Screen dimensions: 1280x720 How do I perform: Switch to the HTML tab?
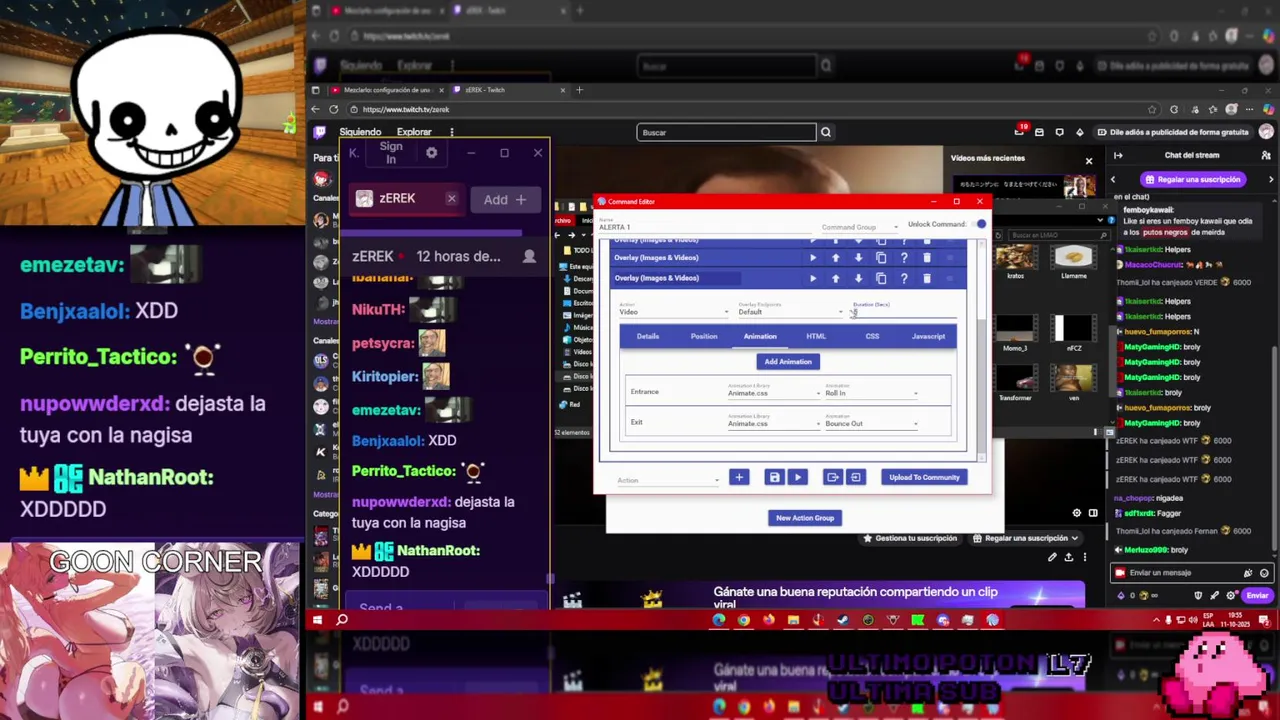(816, 336)
